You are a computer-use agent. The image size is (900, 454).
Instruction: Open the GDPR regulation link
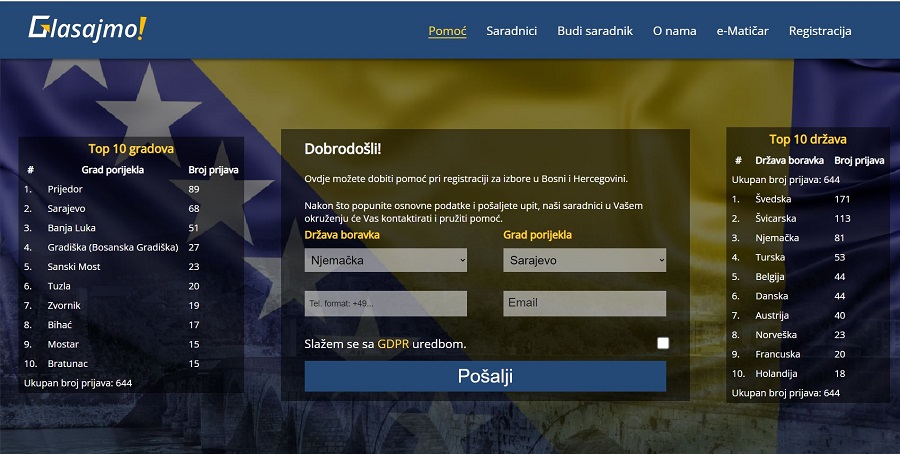pyautogui.click(x=393, y=344)
